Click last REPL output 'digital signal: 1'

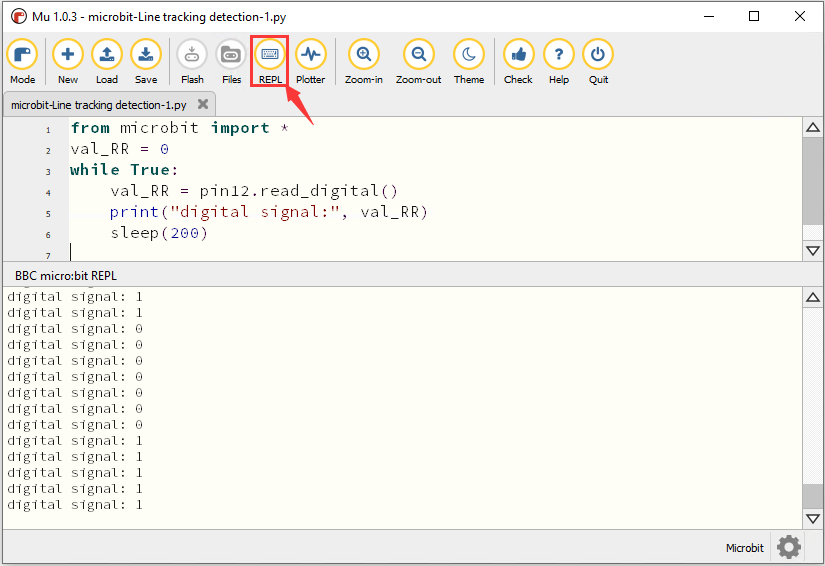pyautogui.click(x=75, y=505)
